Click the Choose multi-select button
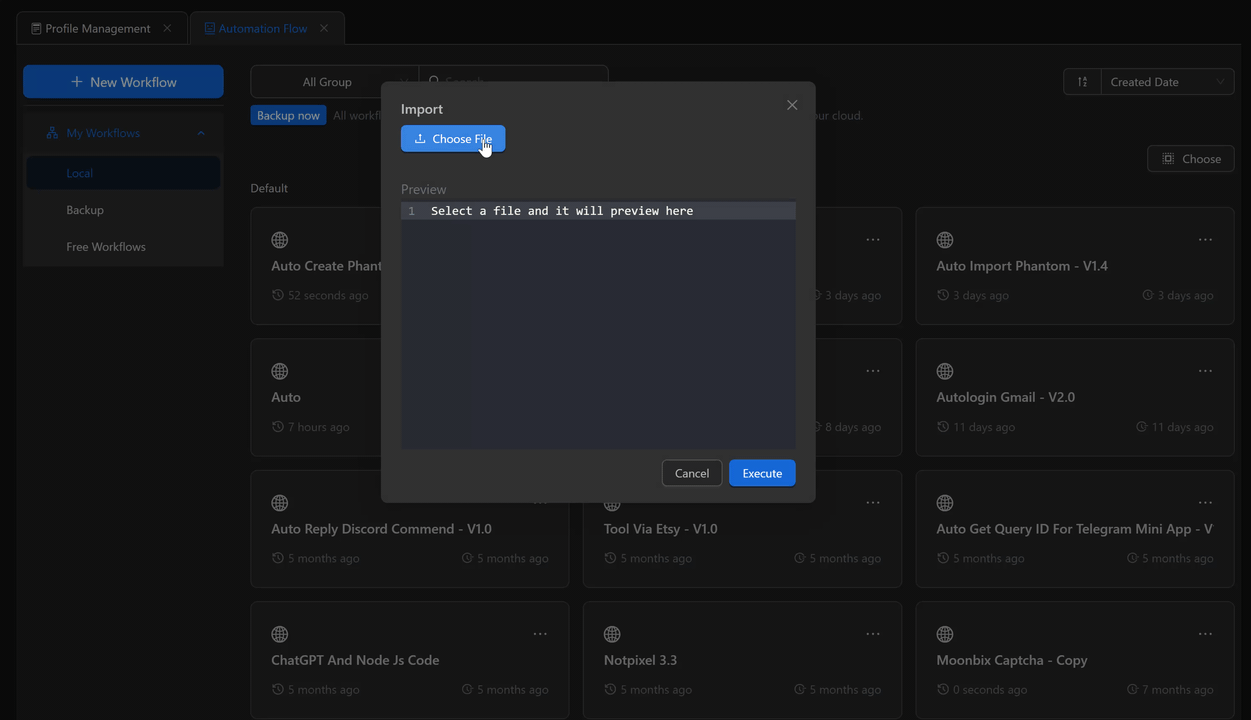This screenshot has height=720, width=1251. pos(1190,159)
